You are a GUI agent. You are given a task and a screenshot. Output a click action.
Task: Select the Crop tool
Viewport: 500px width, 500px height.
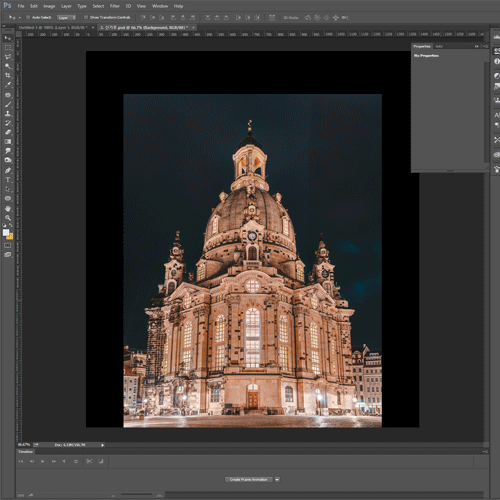[x=8, y=76]
